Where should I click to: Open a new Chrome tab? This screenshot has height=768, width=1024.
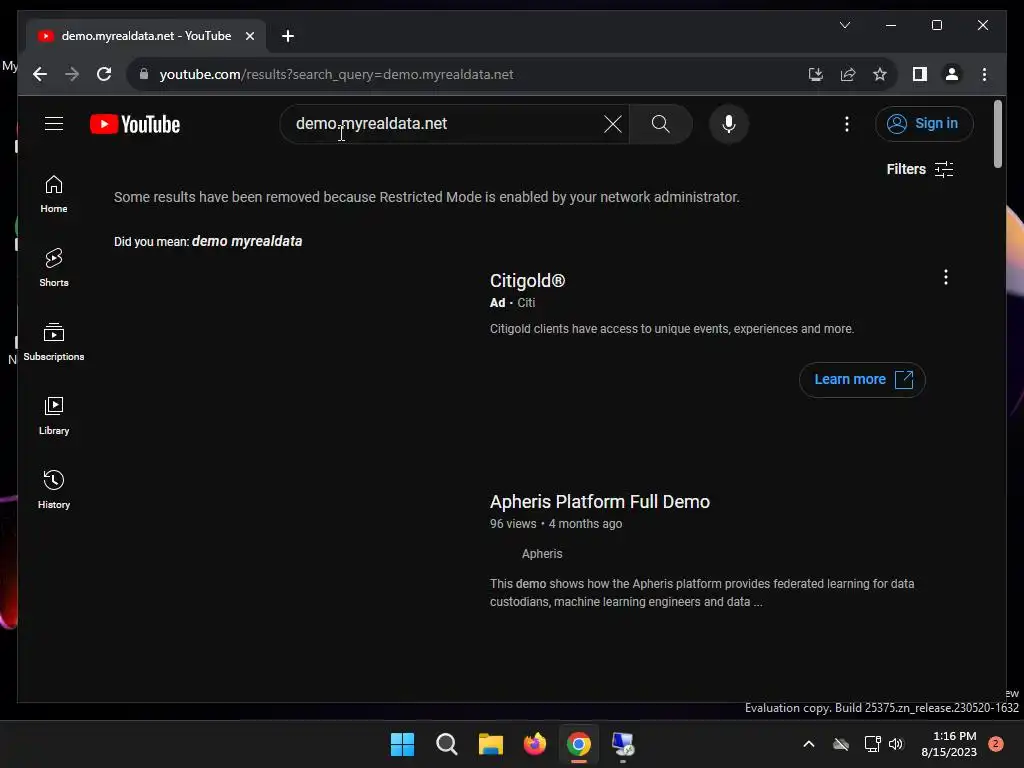coord(287,36)
